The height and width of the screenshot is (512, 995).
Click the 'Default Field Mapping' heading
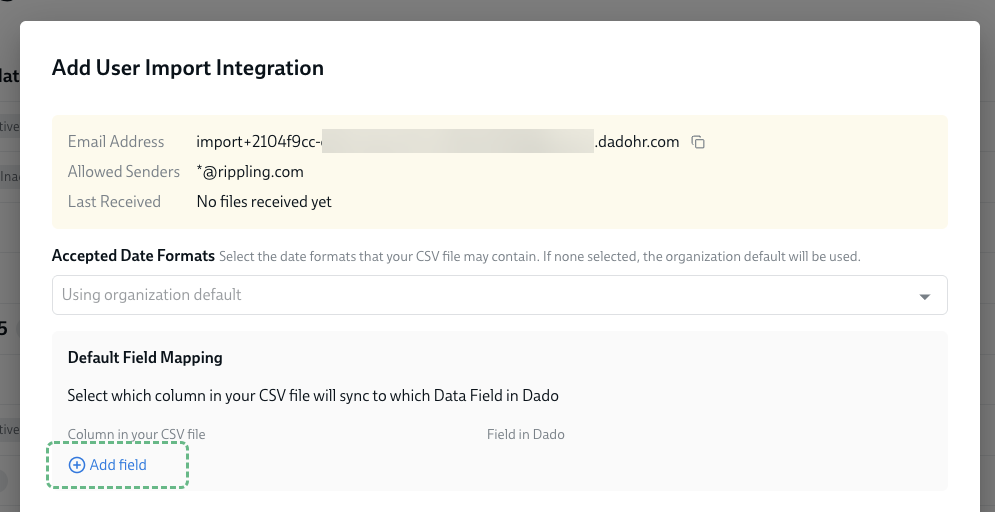(145, 357)
